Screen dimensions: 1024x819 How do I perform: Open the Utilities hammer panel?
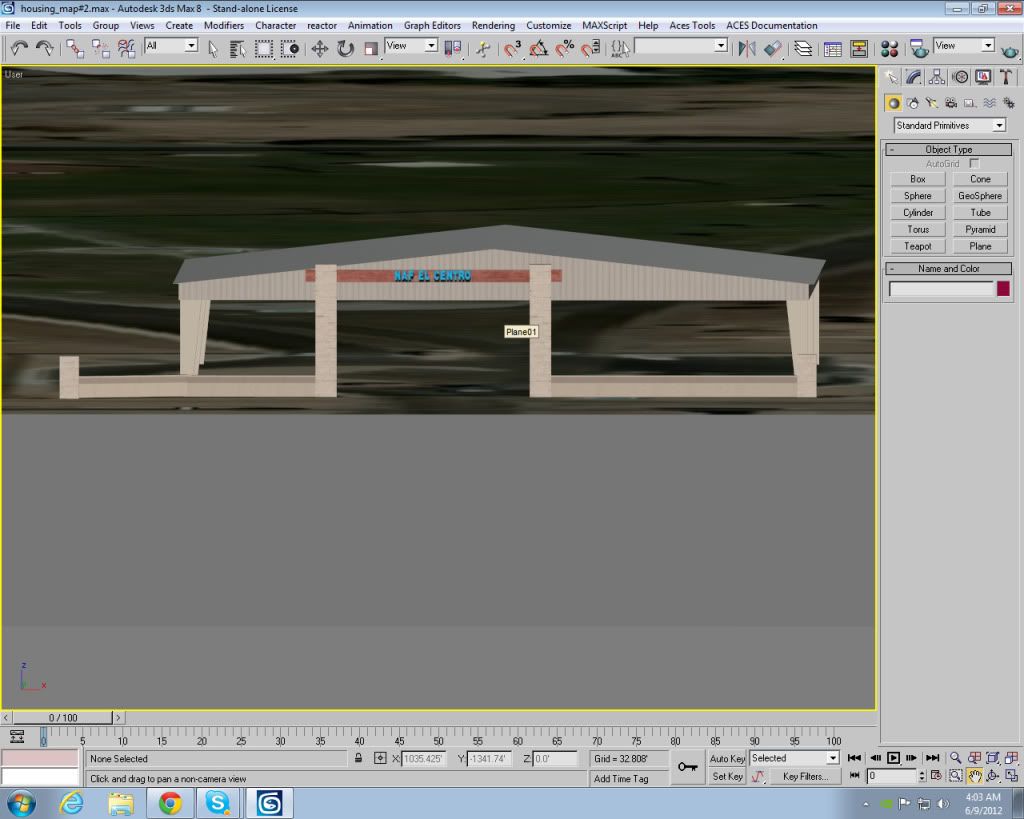tap(1006, 77)
